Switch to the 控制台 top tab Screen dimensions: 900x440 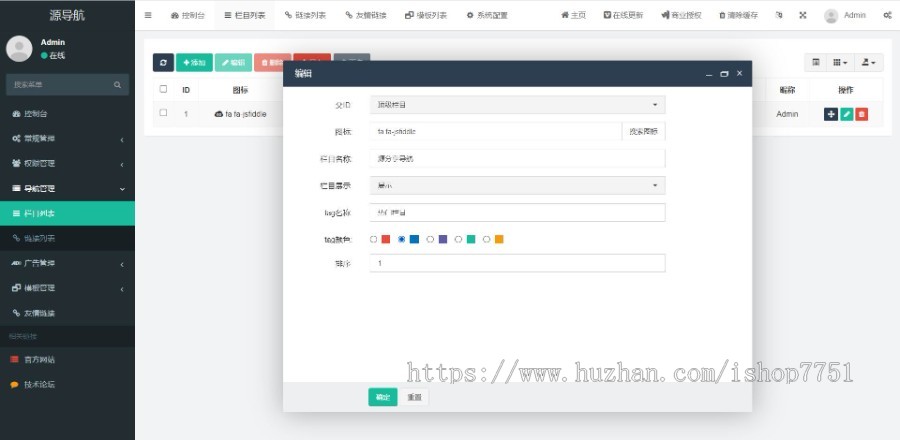tap(188, 15)
